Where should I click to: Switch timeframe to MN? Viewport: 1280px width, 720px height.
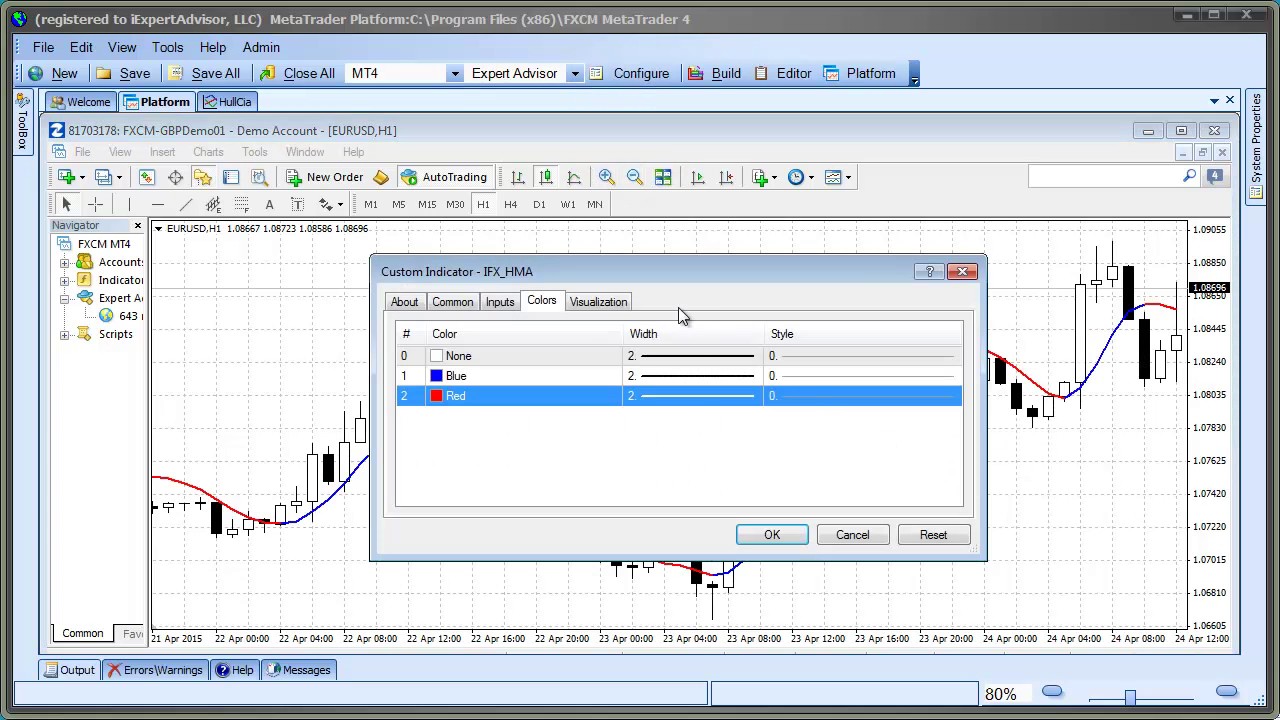point(595,204)
